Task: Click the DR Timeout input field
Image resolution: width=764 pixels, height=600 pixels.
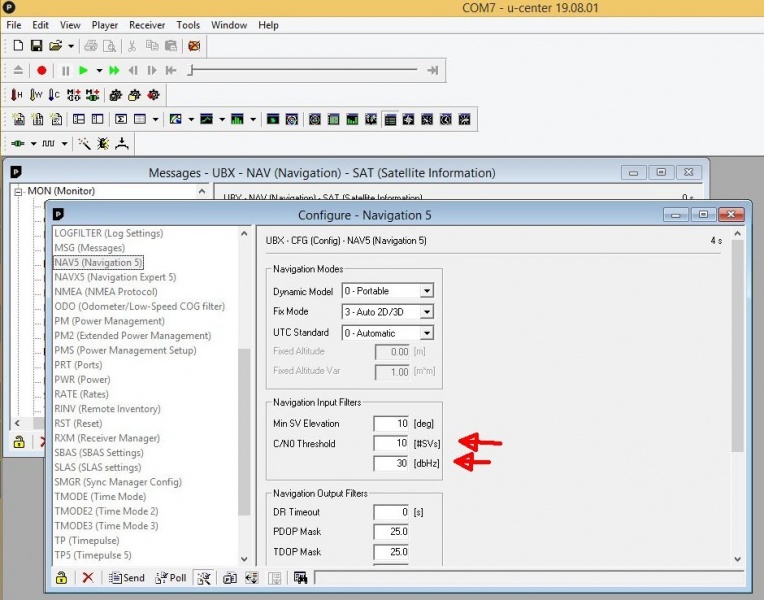Action: tap(391, 512)
